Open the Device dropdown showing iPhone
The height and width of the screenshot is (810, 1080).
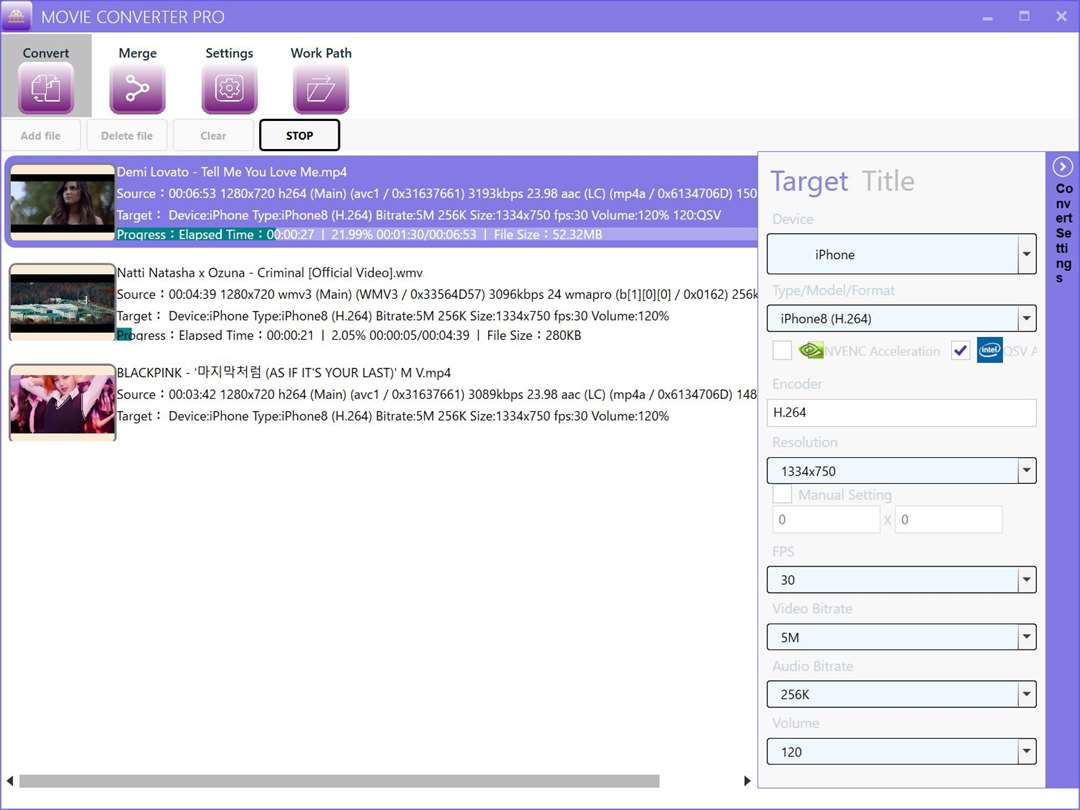901,254
